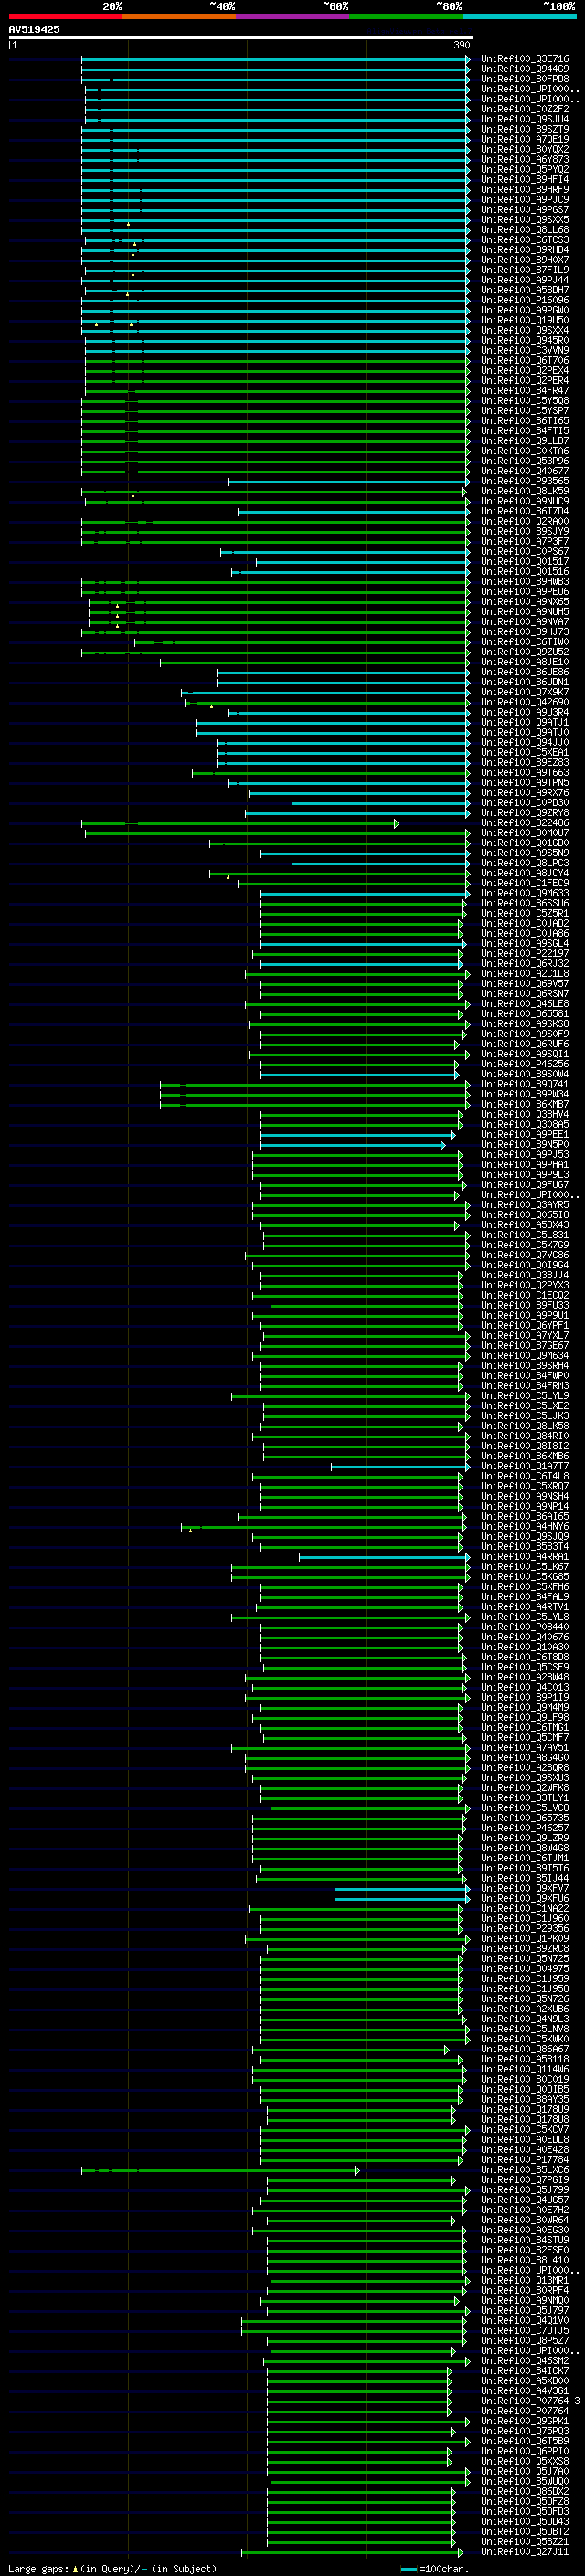Image resolution: width=585 pixels, height=2576 pixels.
Task: Click the UniRef100_P17784 label
Action: coord(524,2160)
